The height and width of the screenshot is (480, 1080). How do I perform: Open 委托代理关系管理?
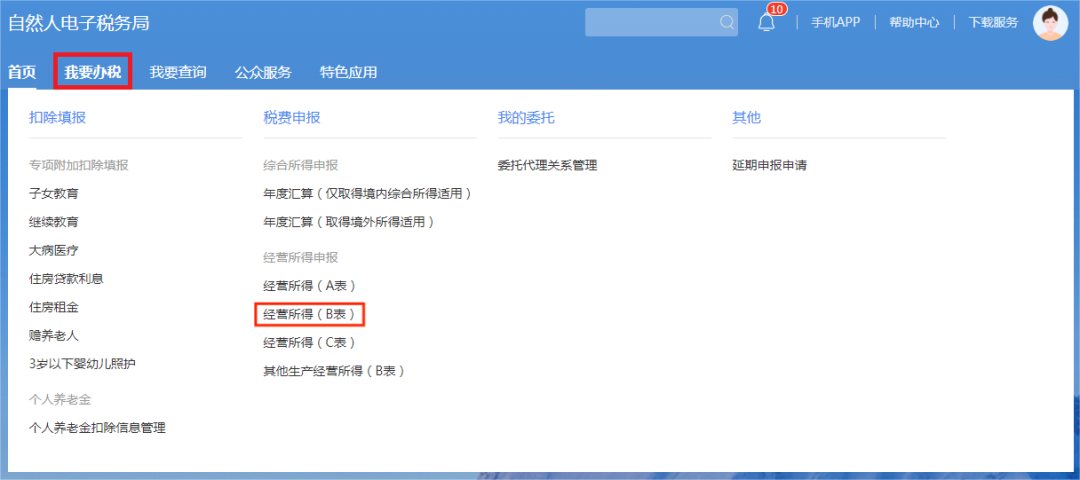(548, 165)
